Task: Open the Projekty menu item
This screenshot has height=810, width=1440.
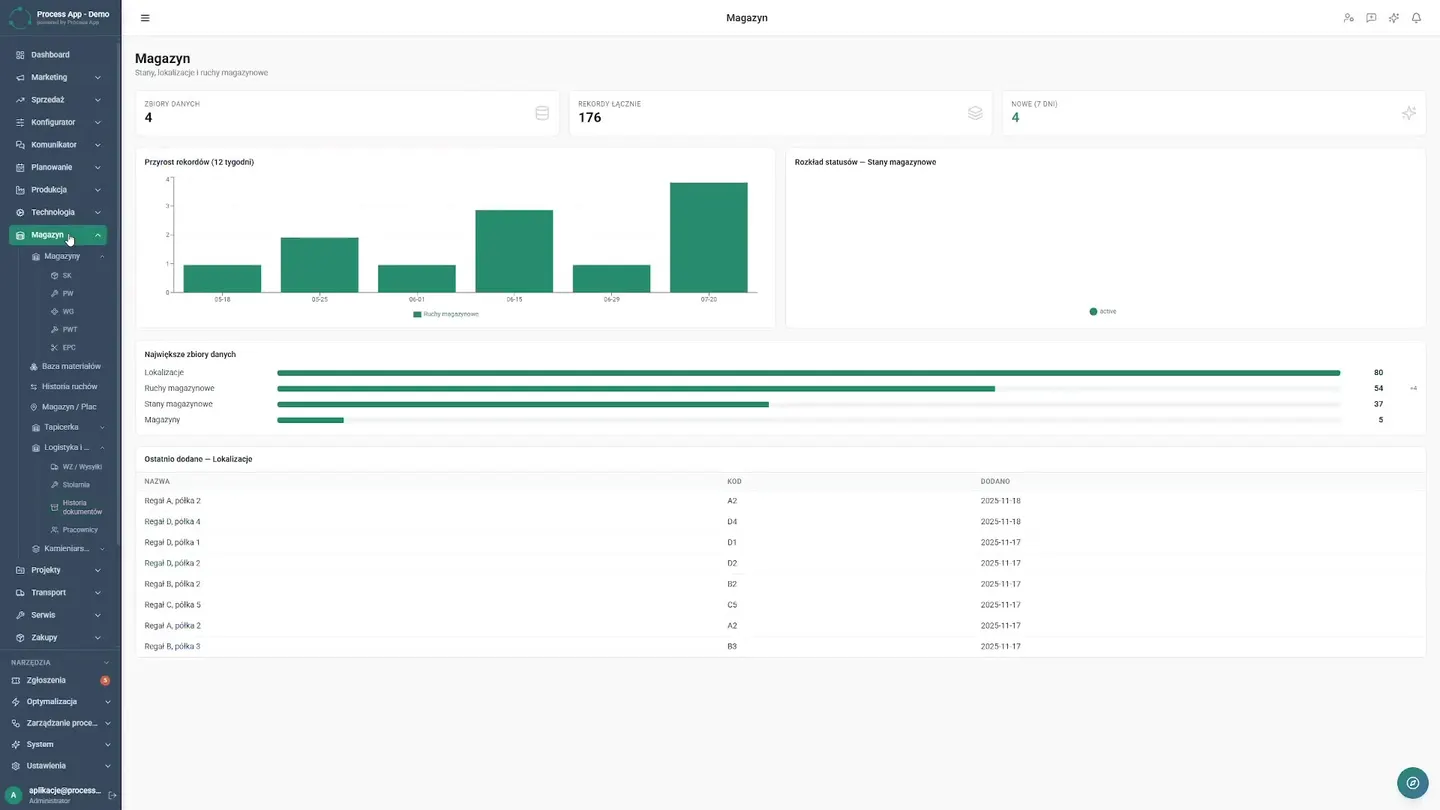Action: 58,570
